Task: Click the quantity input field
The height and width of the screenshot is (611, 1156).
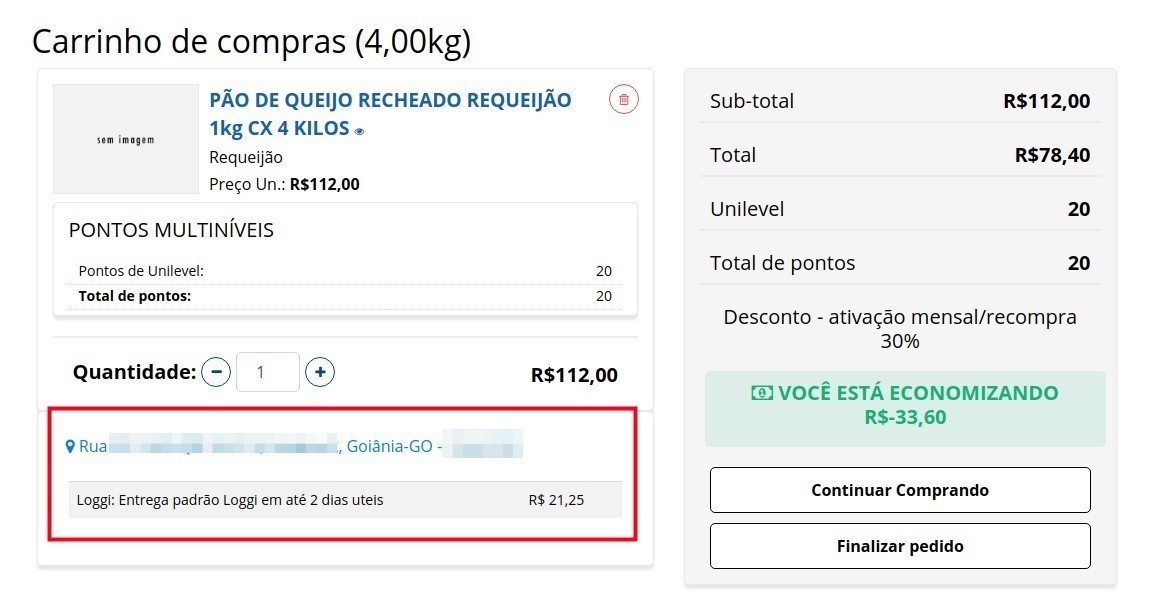Action: click(x=268, y=373)
